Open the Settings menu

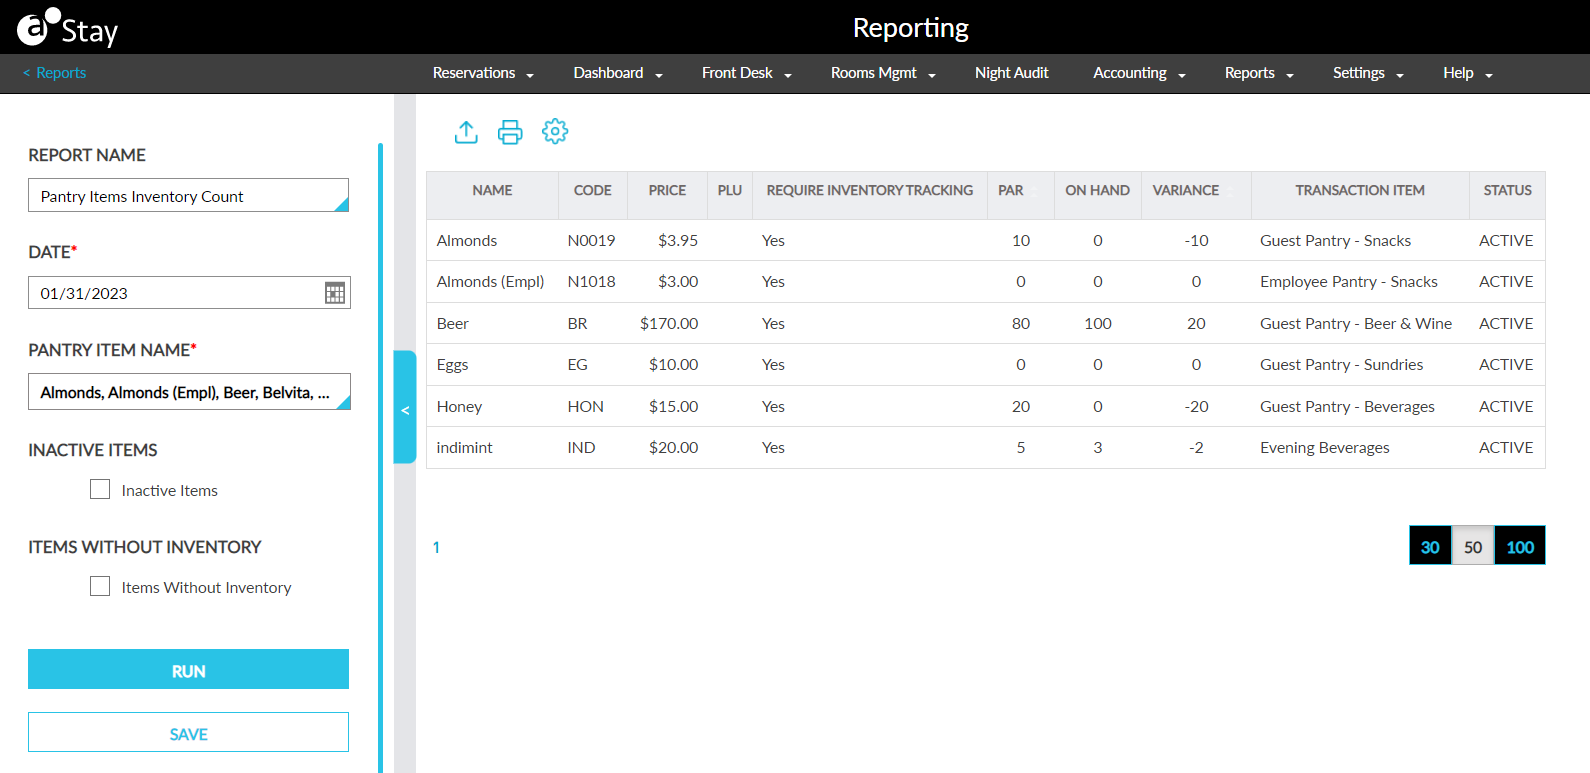coord(1368,73)
